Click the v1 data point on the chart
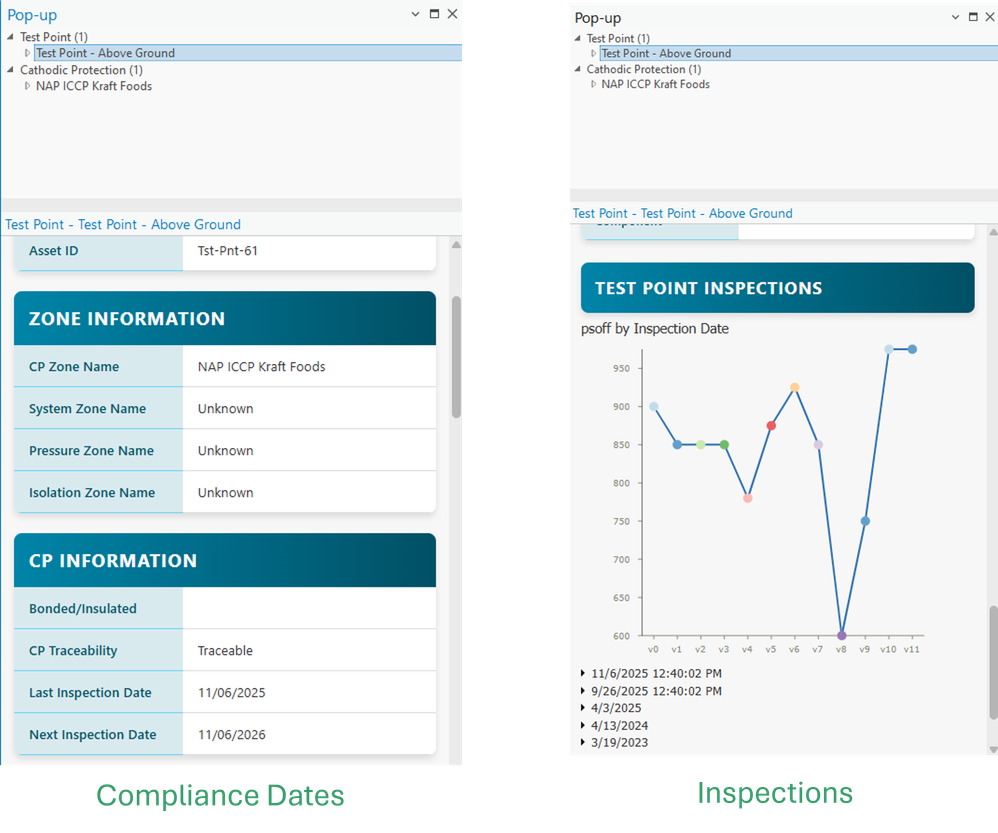The image size is (998, 833). pyautogui.click(x=677, y=445)
